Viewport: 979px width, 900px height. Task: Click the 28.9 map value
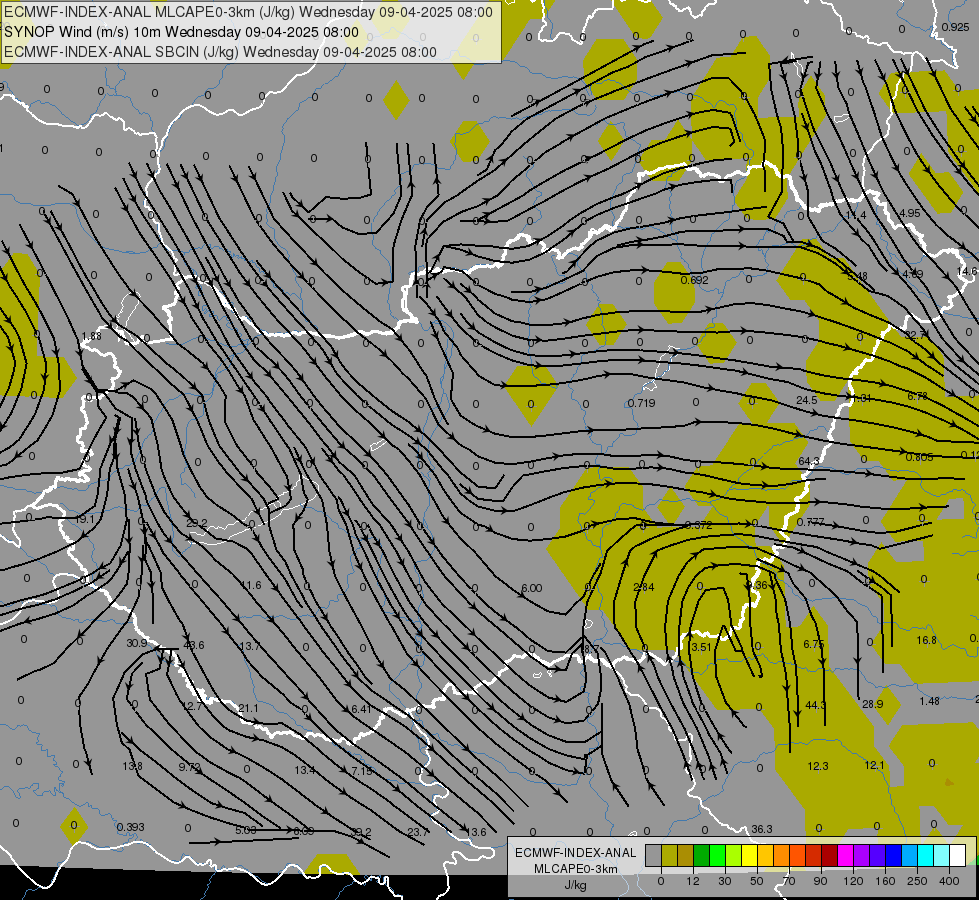click(x=872, y=704)
